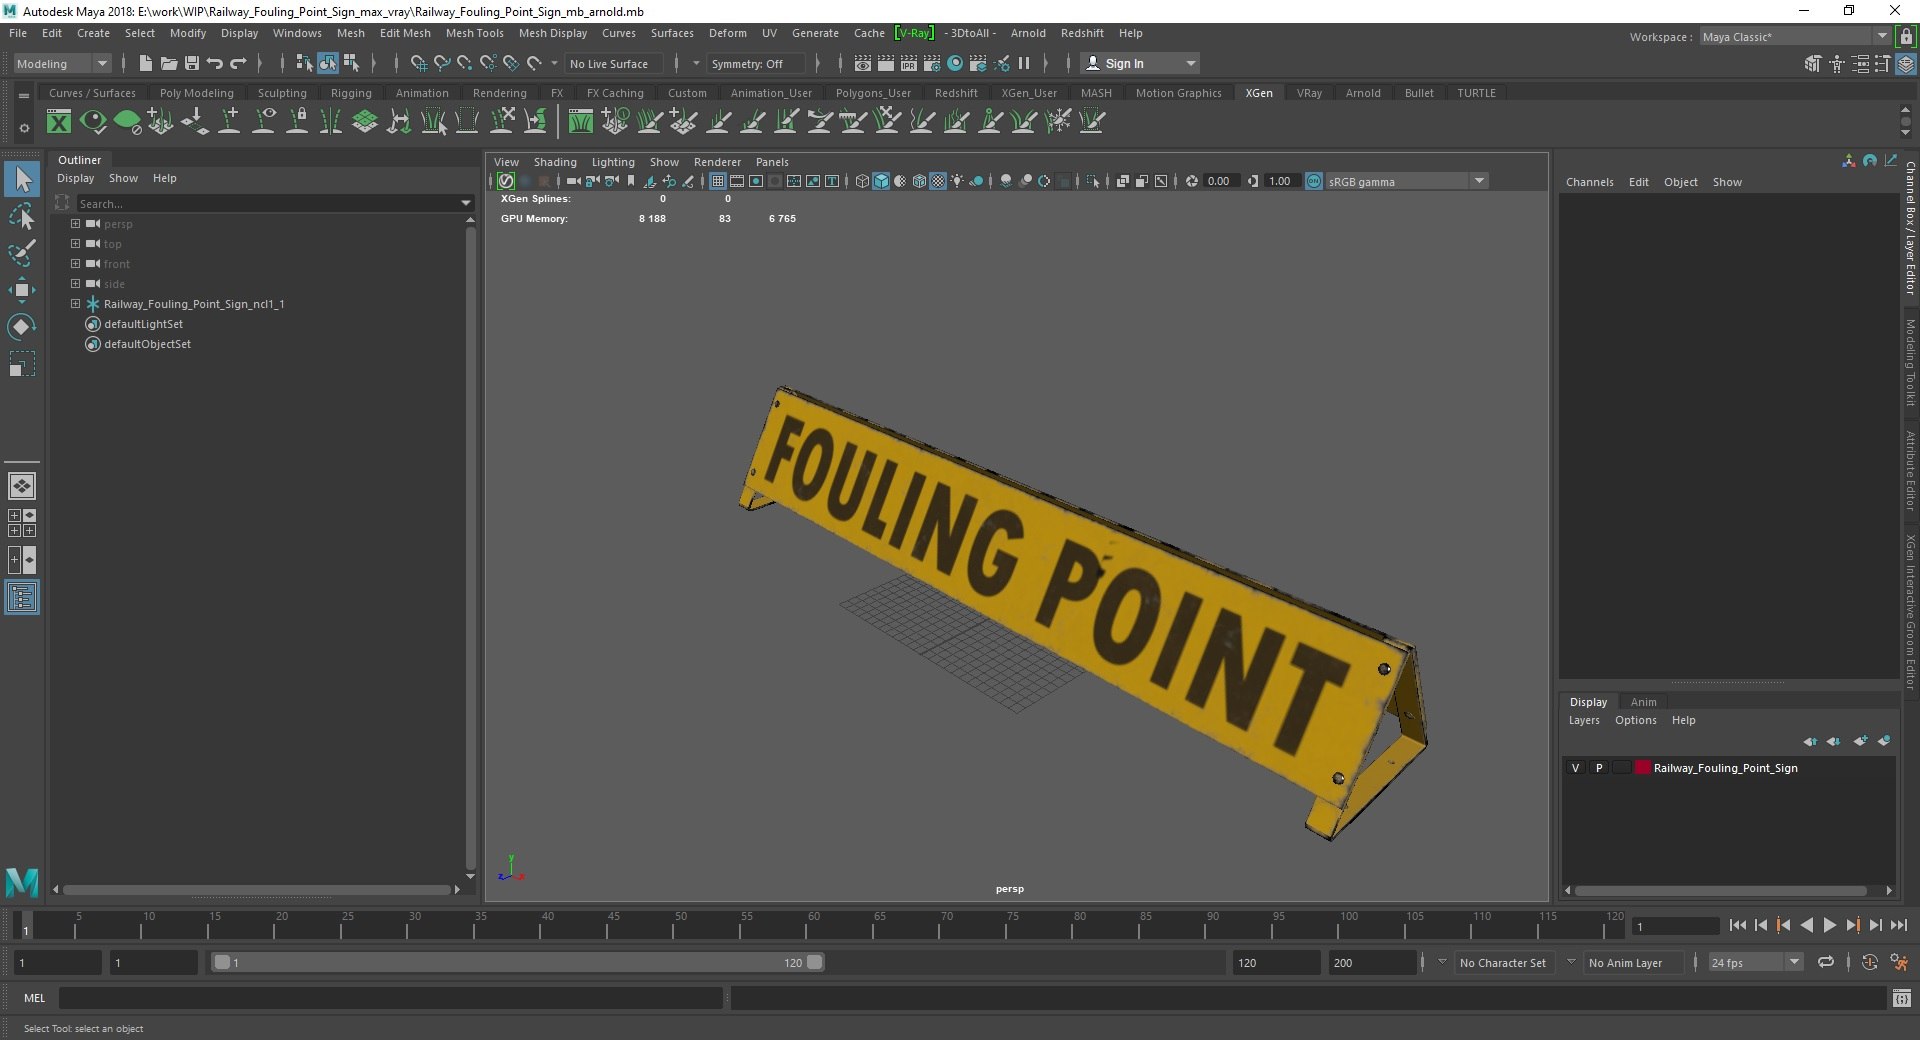Click the New Scene file icon
1920x1040 pixels.
coord(145,63)
